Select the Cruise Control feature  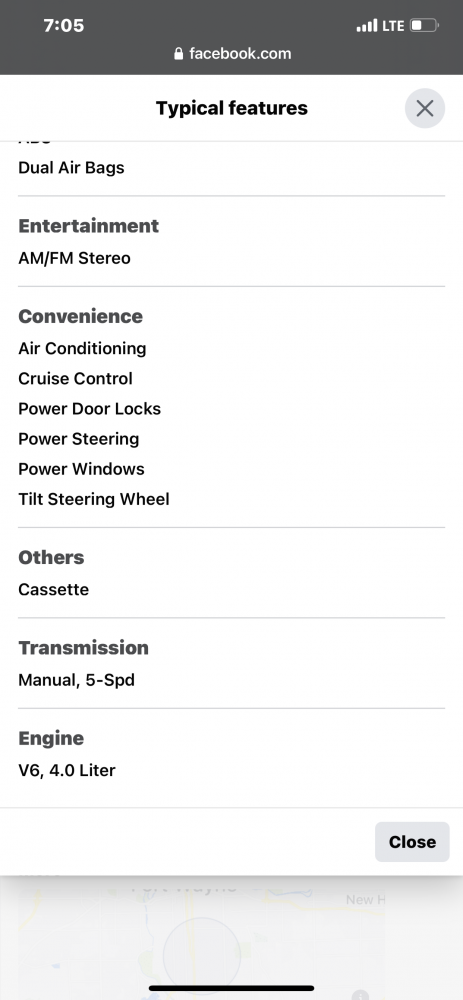[75, 378]
